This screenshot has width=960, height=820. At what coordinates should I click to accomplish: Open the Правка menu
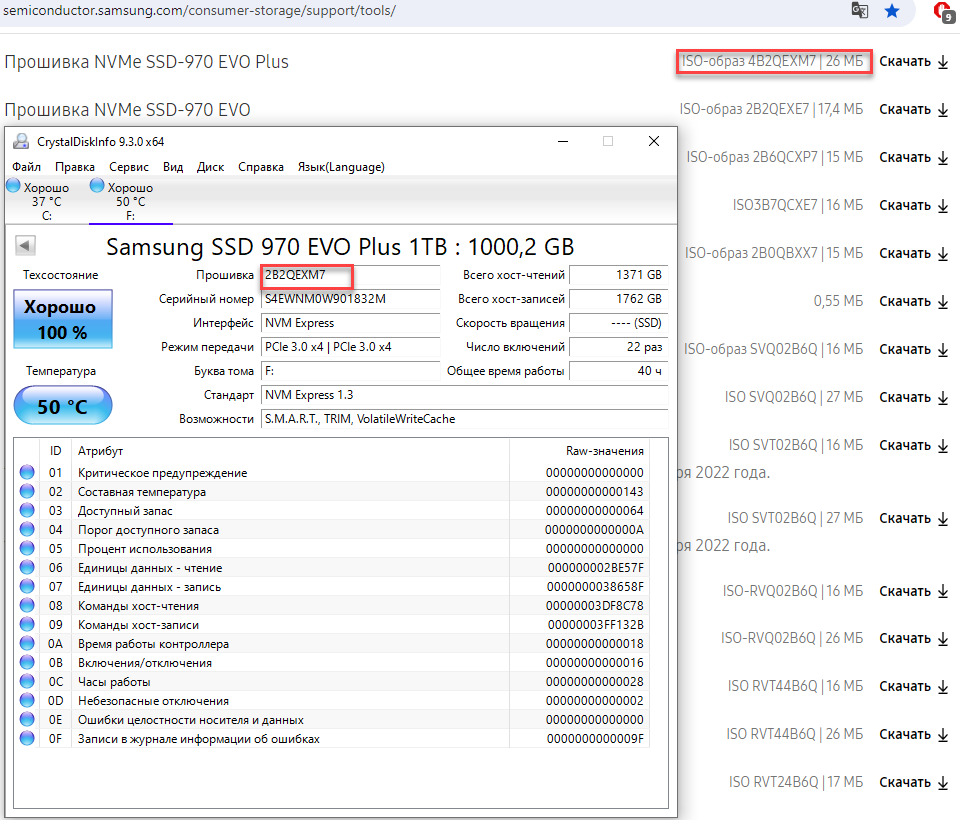pos(75,167)
